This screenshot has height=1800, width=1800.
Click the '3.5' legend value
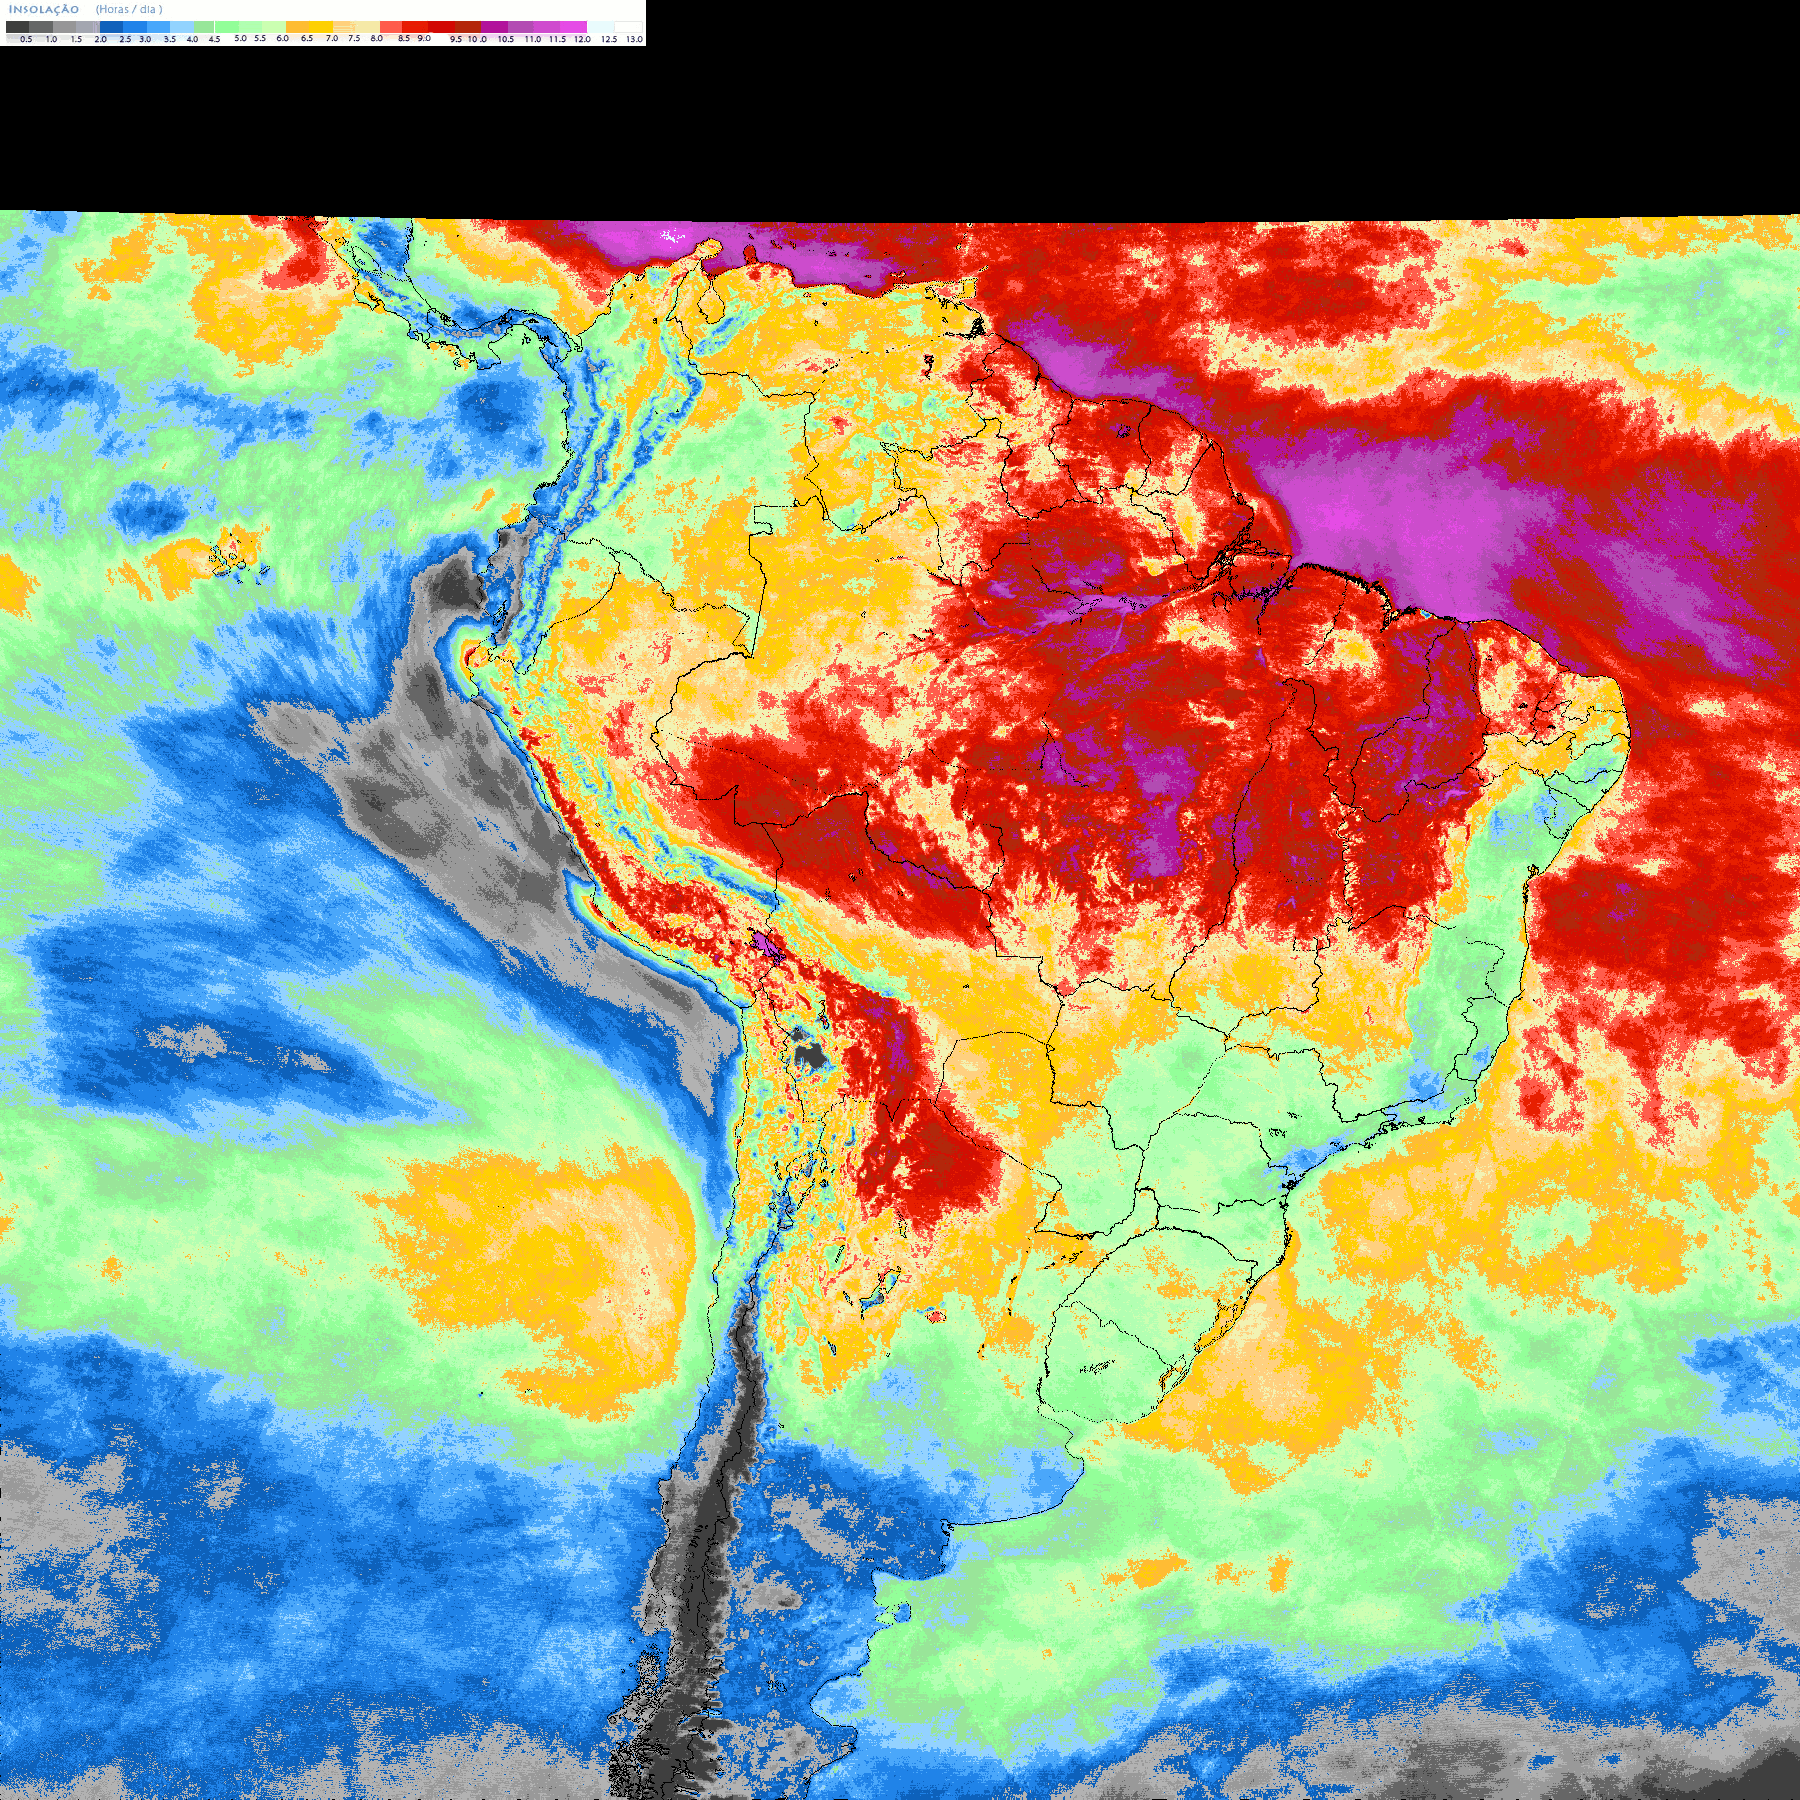point(170,39)
